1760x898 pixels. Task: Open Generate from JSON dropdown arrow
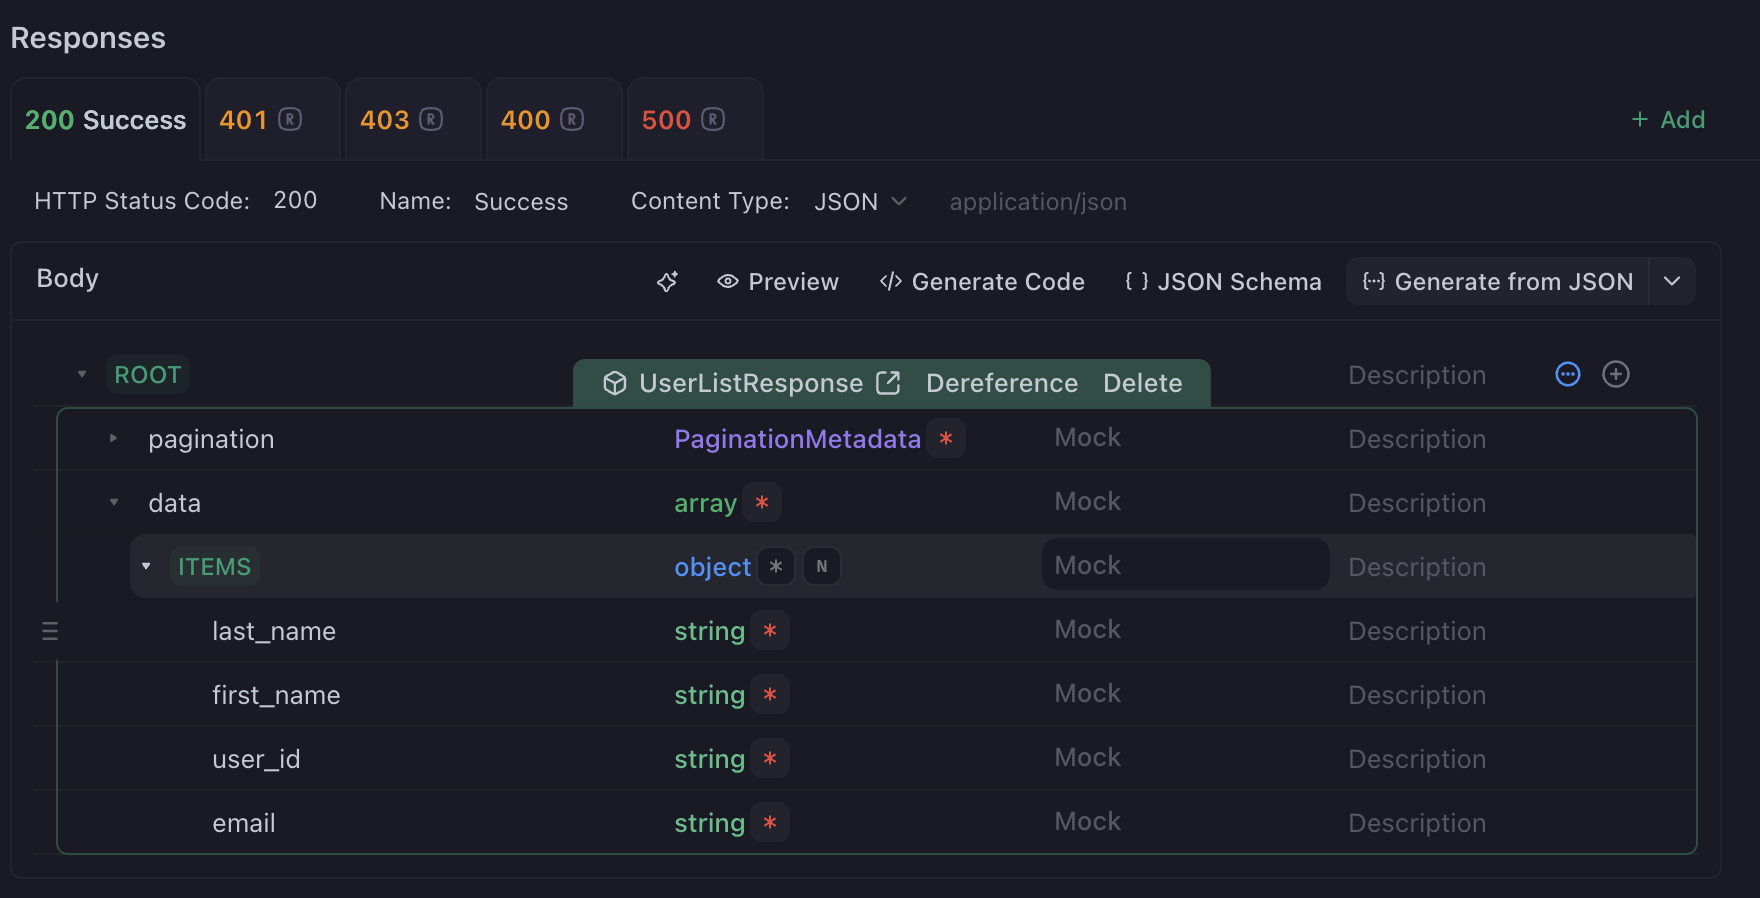point(1672,282)
